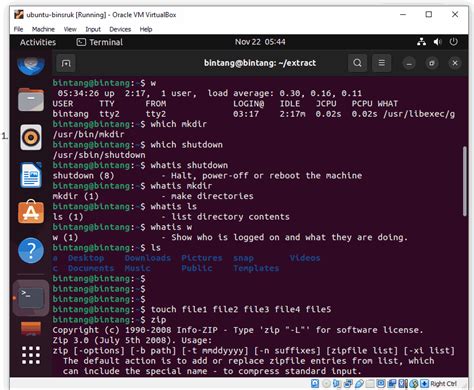
Task: Click the keyboard capture arrow indicator
Action: [x=424, y=384]
